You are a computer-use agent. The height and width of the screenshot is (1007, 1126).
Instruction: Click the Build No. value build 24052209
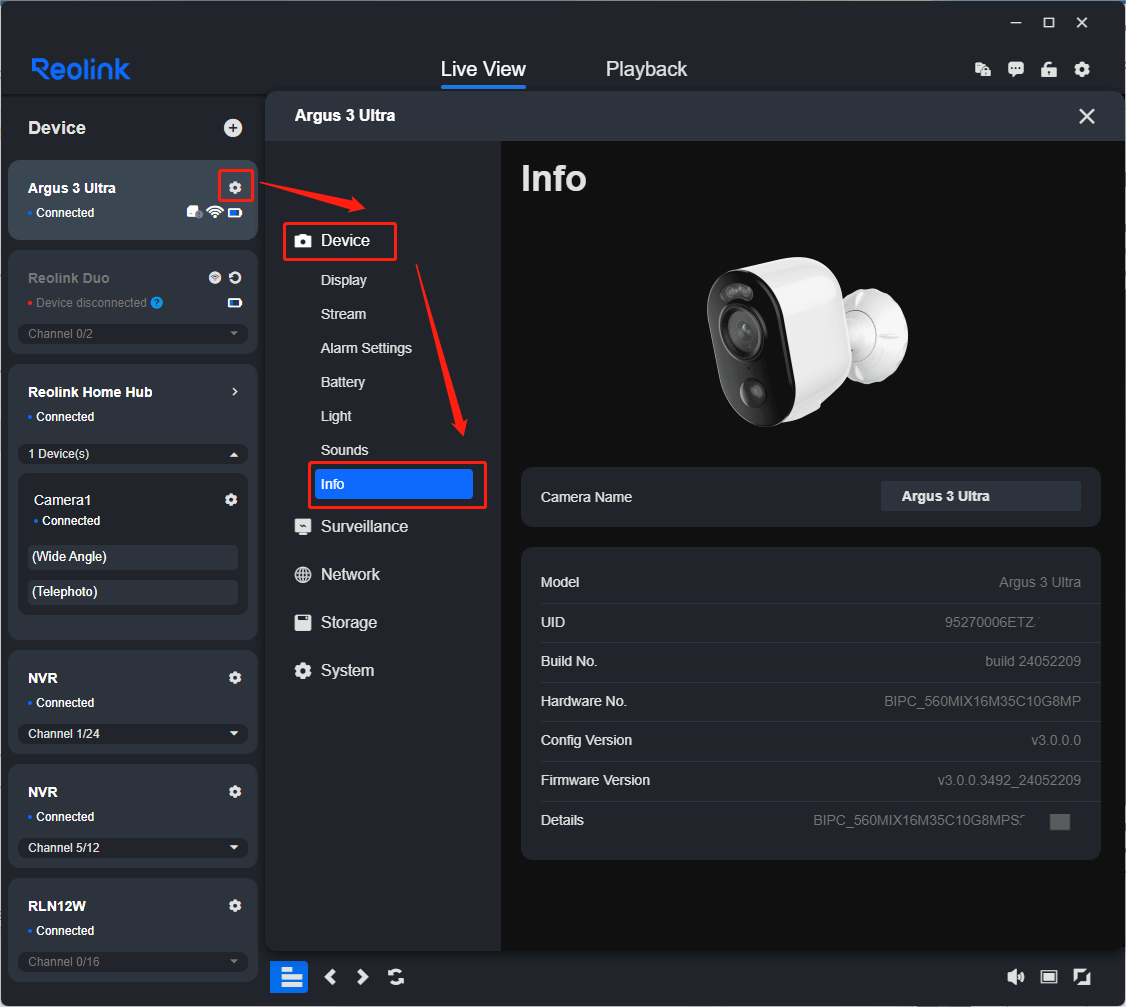(x=1033, y=662)
